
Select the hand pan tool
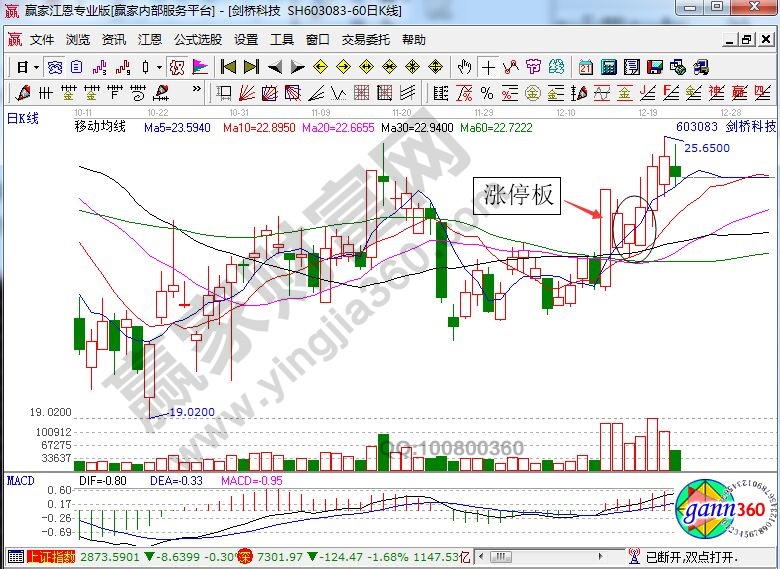[464, 67]
